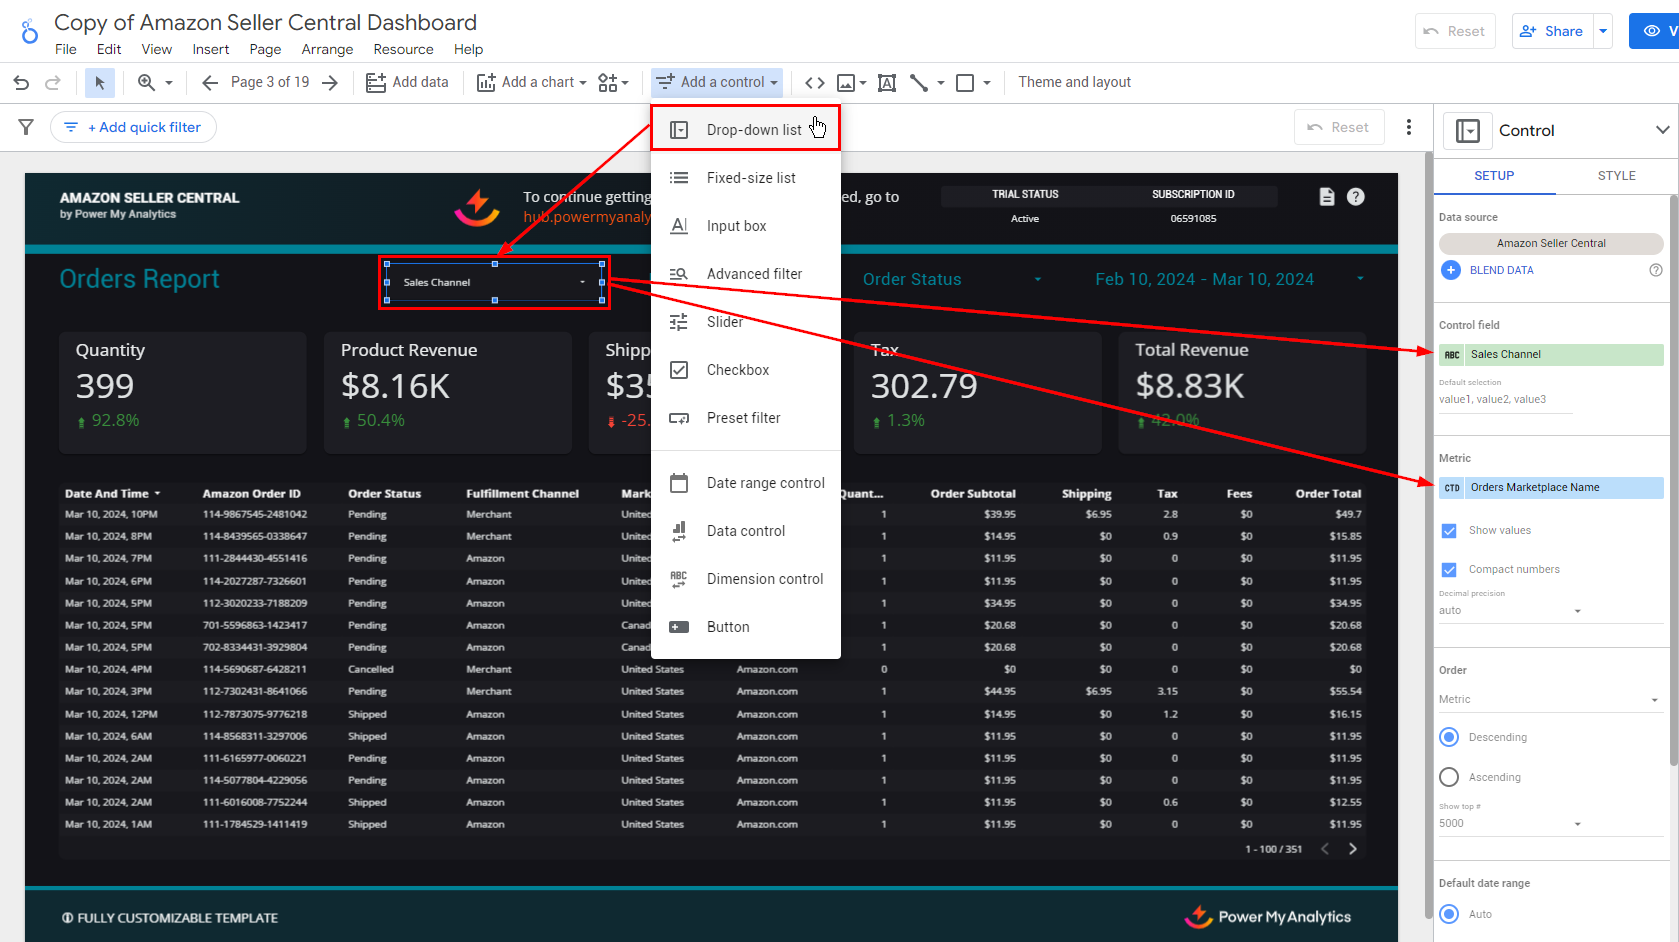Select the selection mode pointer tool
Viewport: 1679px width, 942px height.
click(99, 83)
